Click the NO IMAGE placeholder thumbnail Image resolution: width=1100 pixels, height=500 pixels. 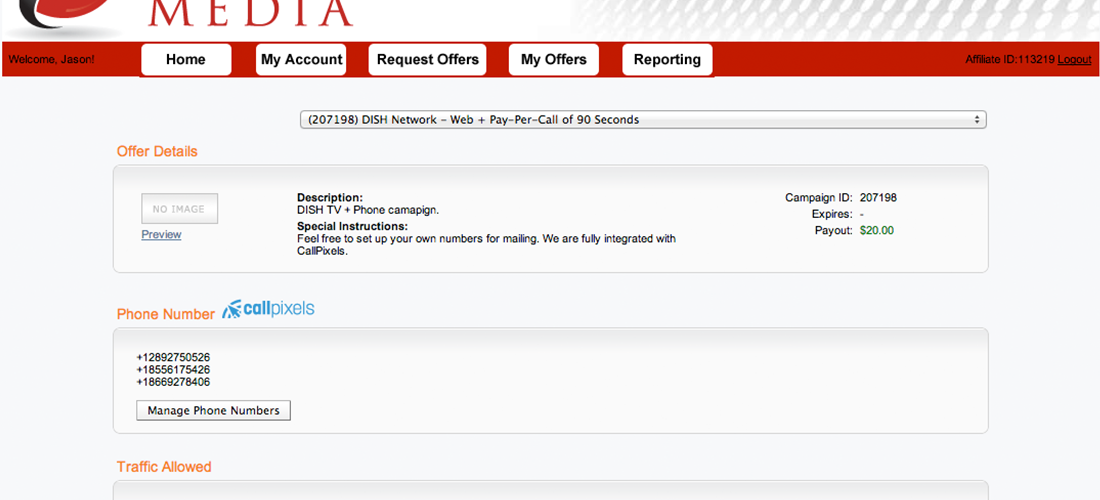[x=180, y=209]
